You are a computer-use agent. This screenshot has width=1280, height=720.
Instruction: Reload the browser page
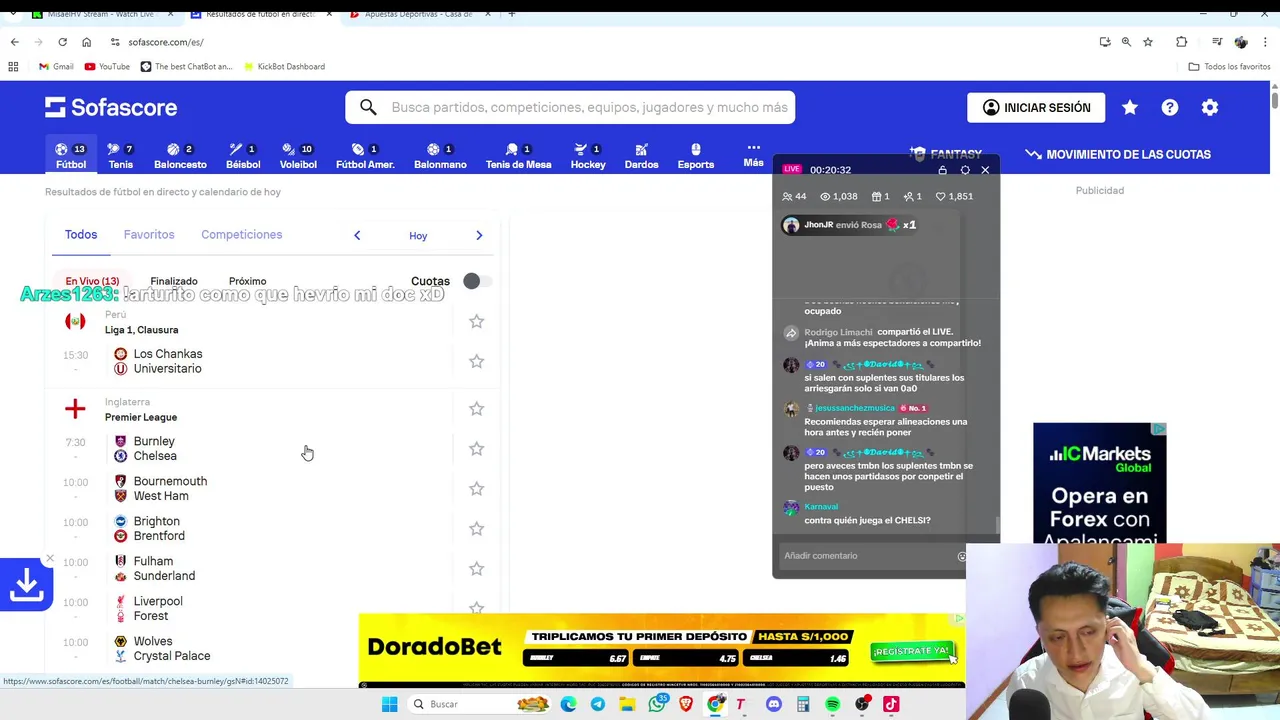62,42
